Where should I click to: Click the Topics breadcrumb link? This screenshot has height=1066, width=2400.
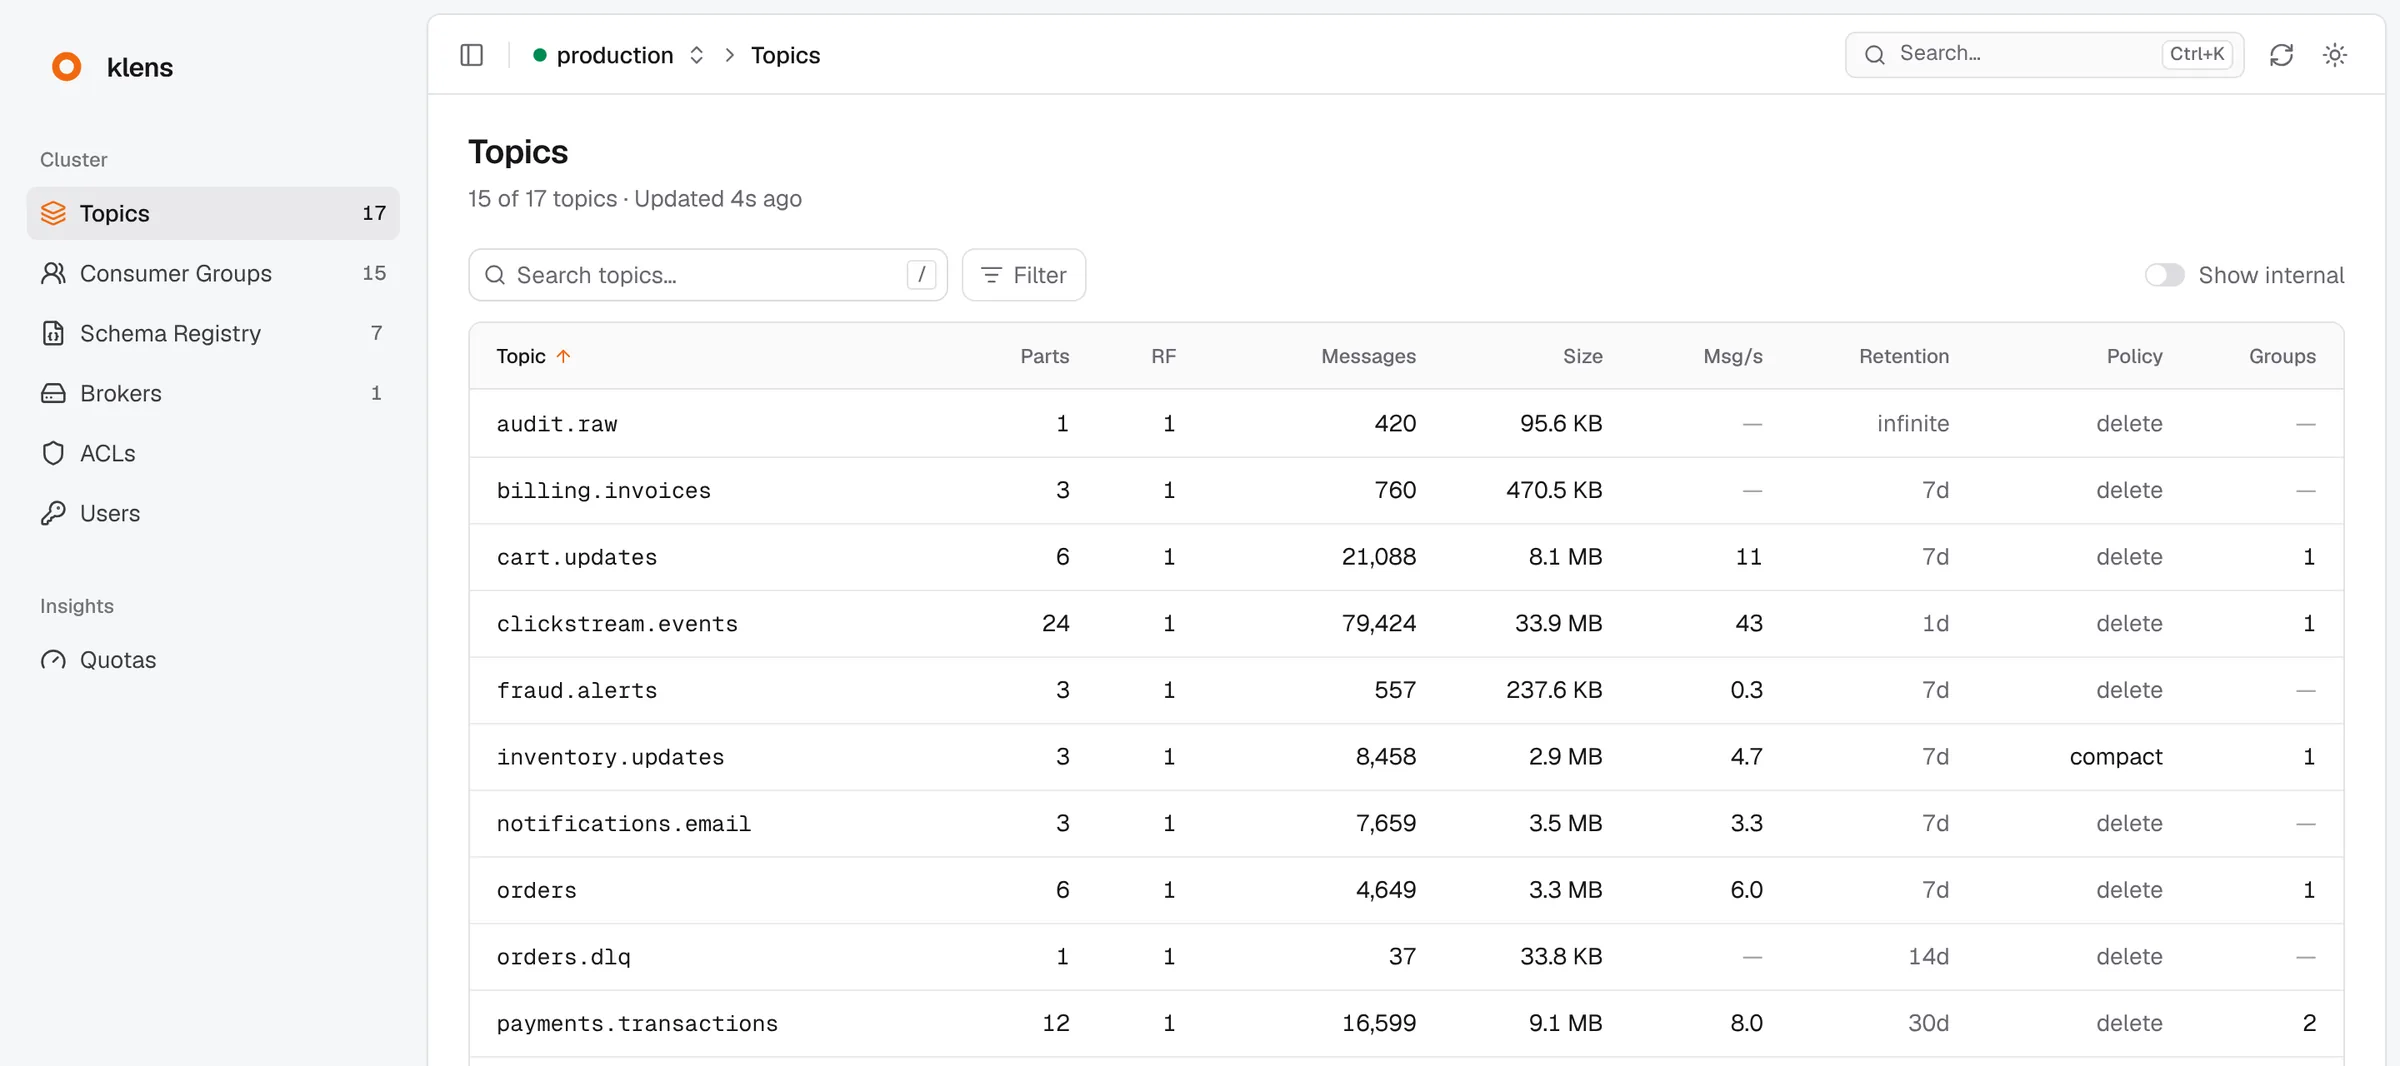coord(785,55)
